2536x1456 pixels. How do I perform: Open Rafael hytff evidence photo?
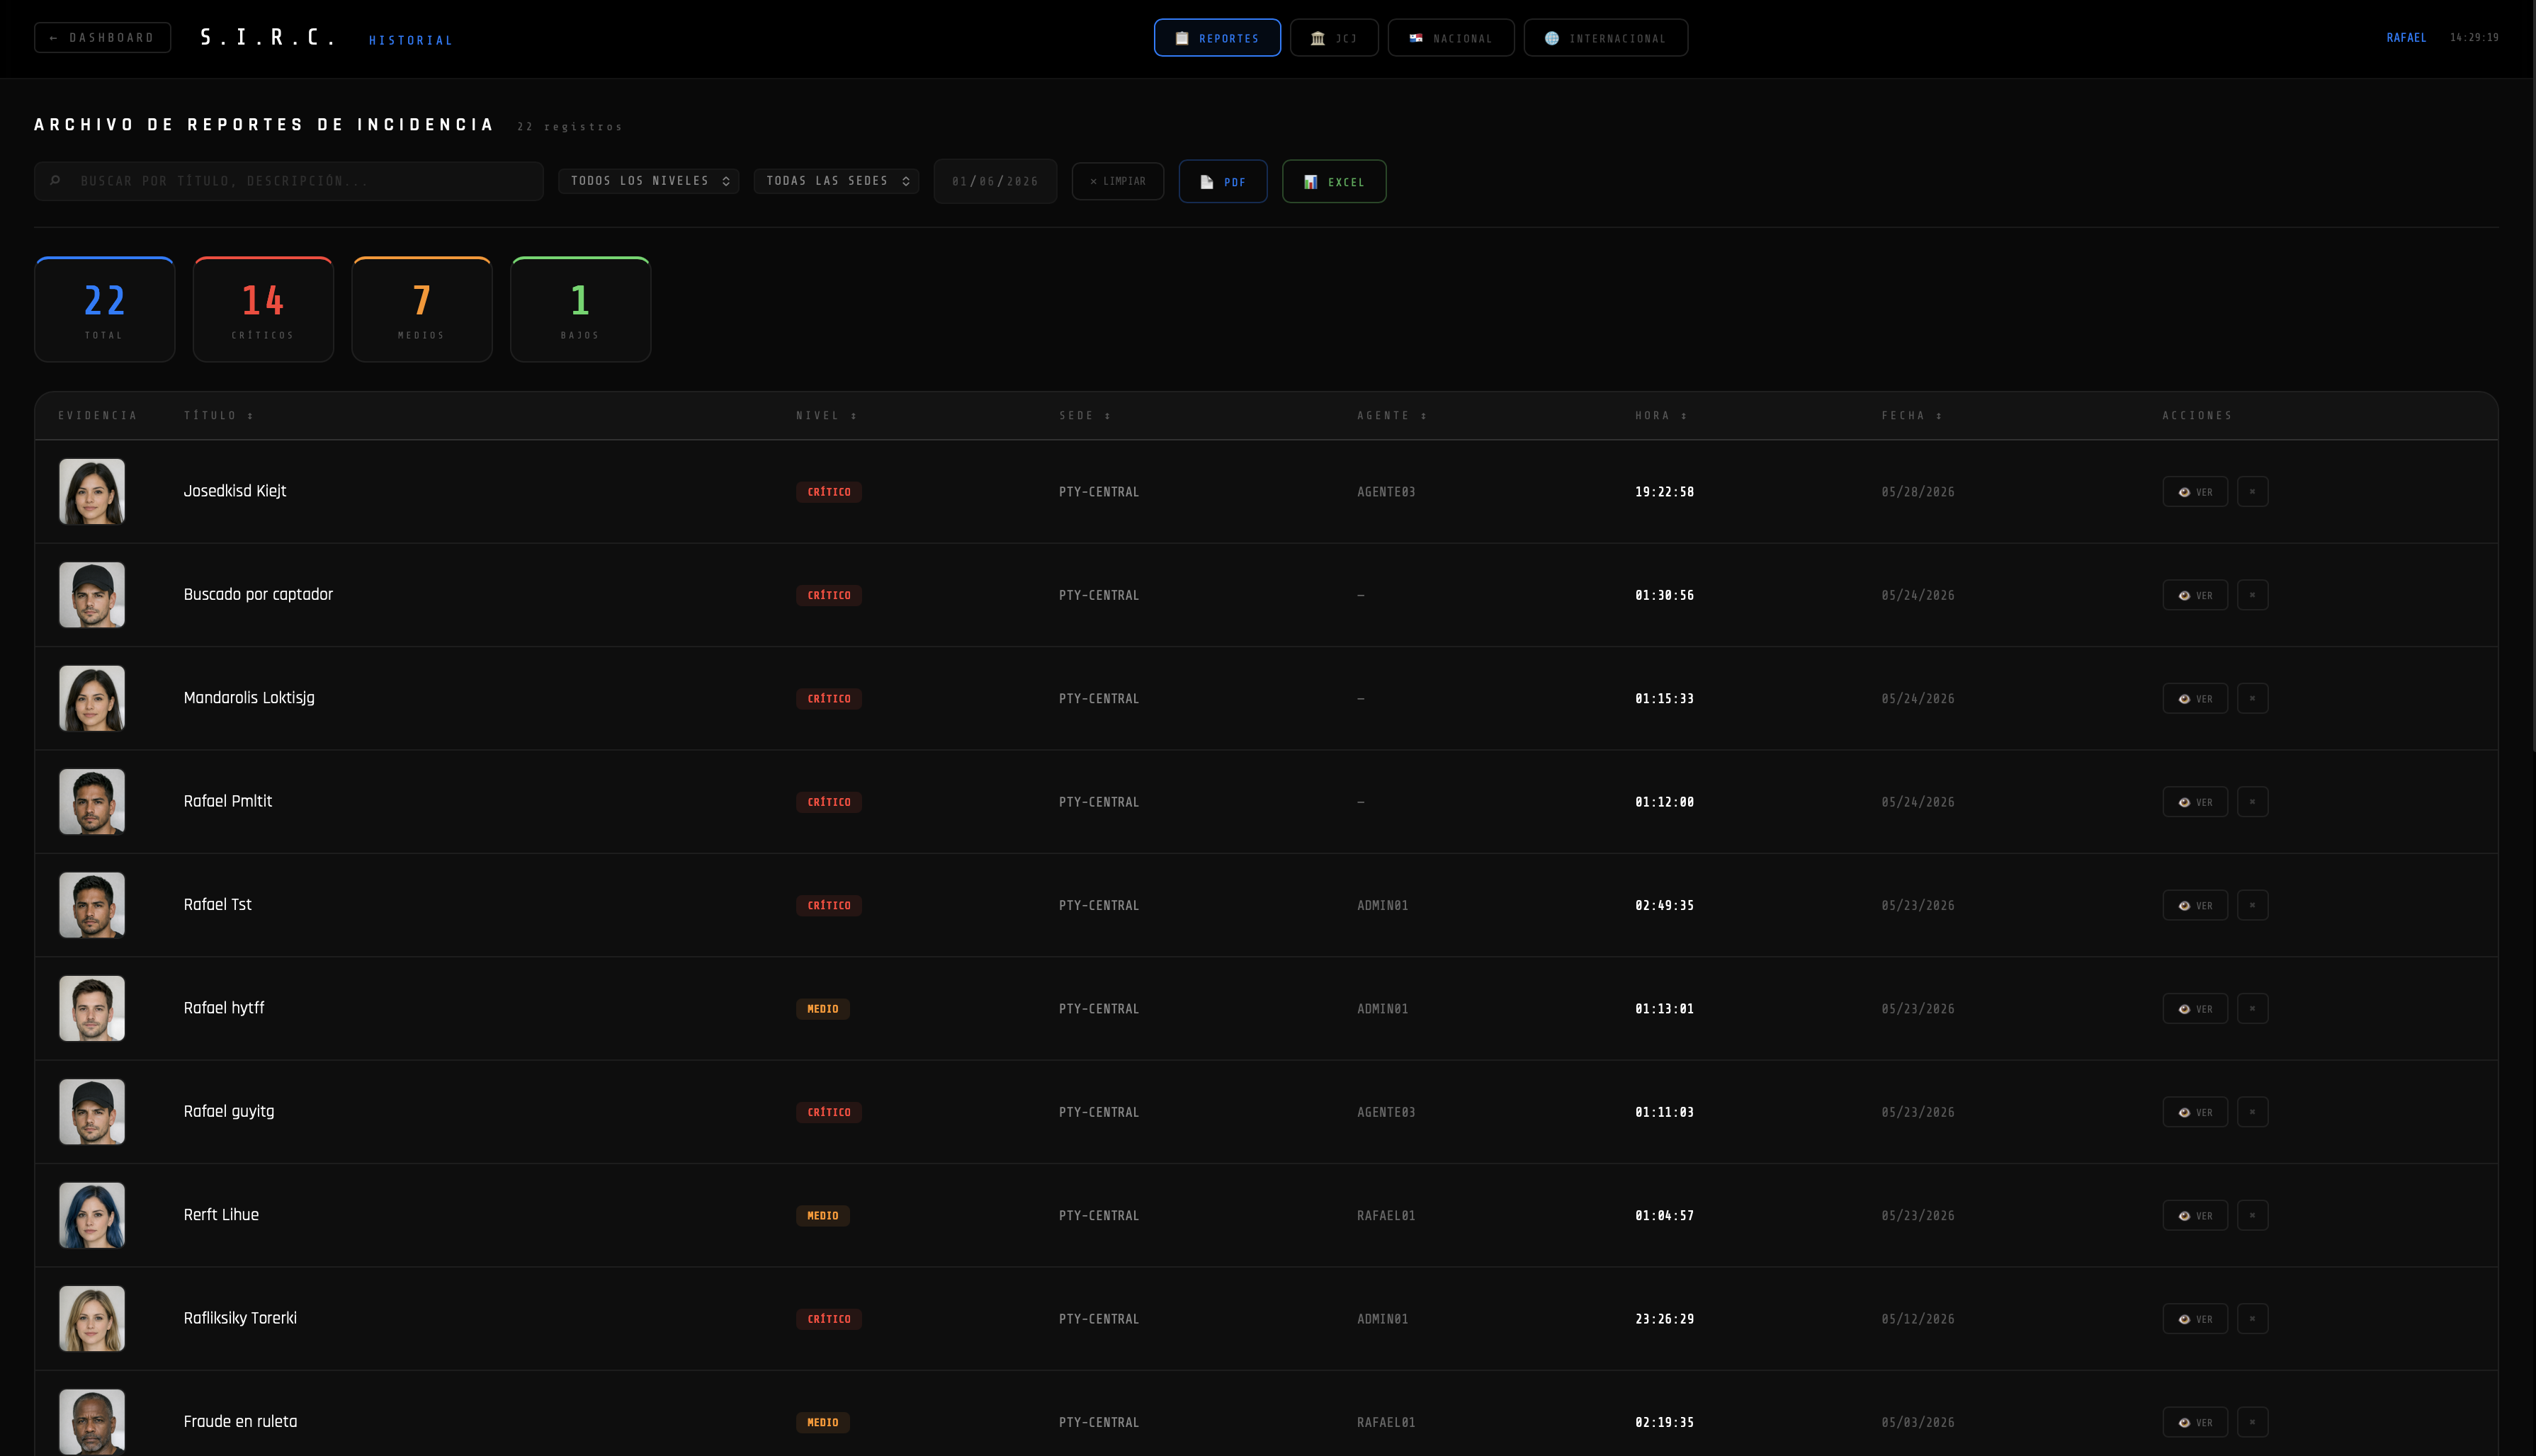coord(92,1008)
